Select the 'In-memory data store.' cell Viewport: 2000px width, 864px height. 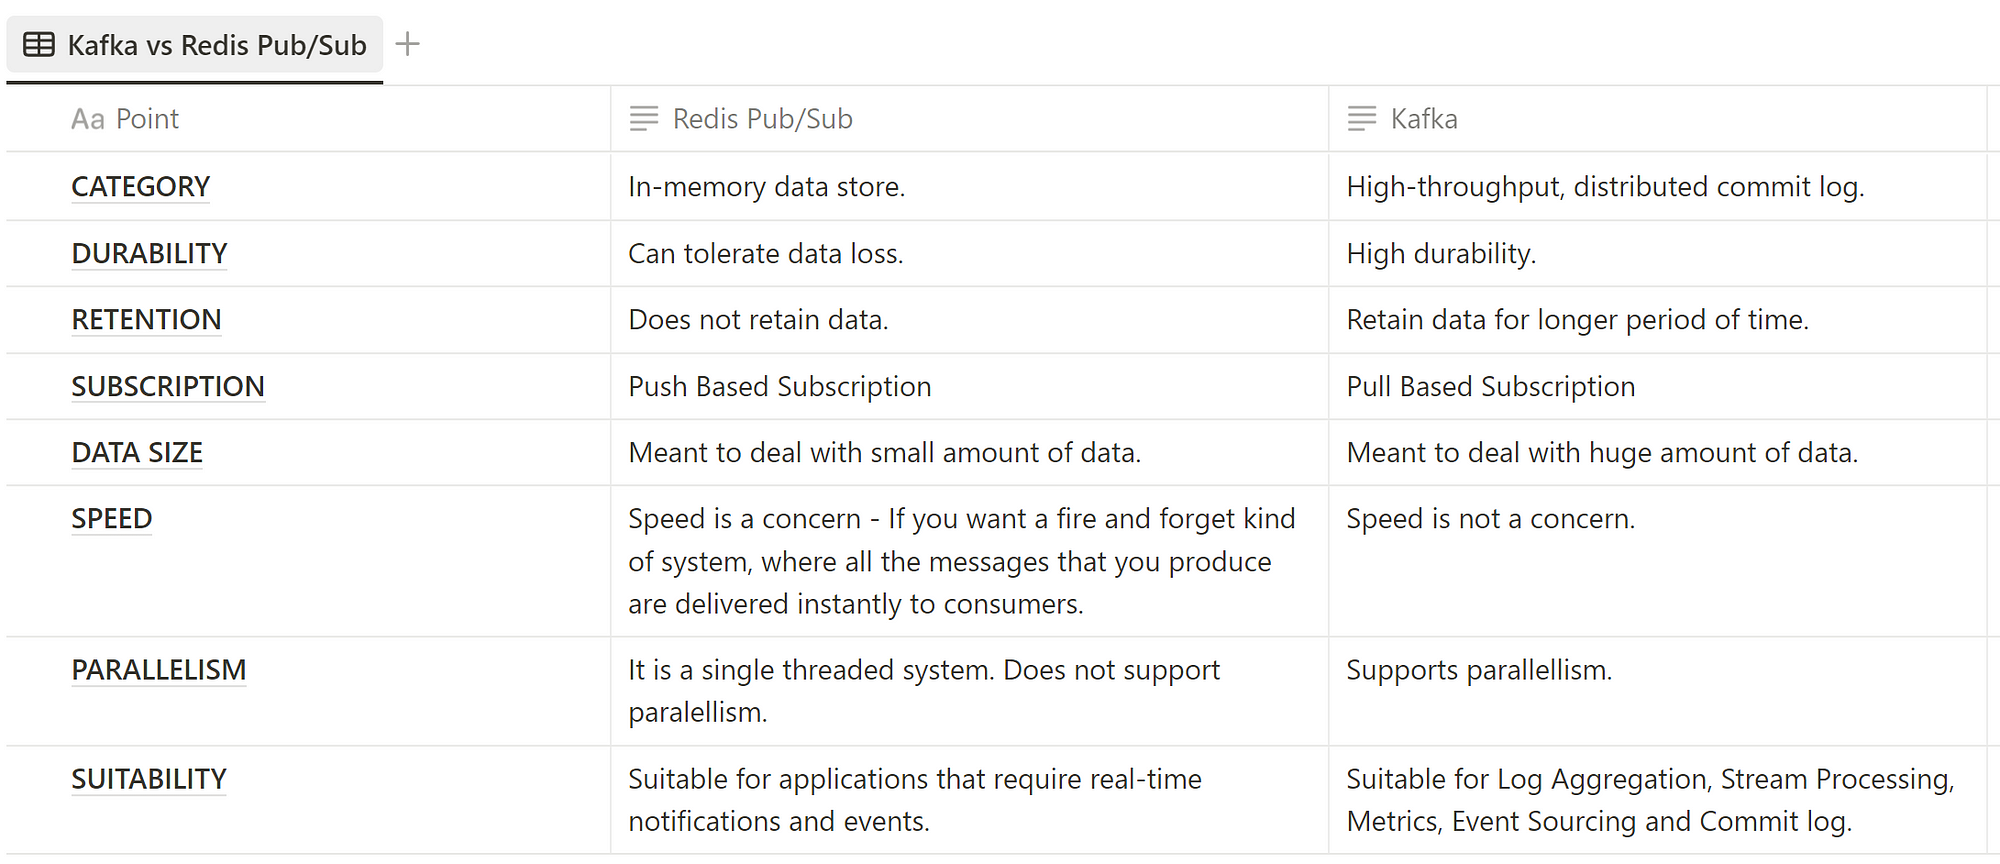pyautogui.click(x=969, y=187)
